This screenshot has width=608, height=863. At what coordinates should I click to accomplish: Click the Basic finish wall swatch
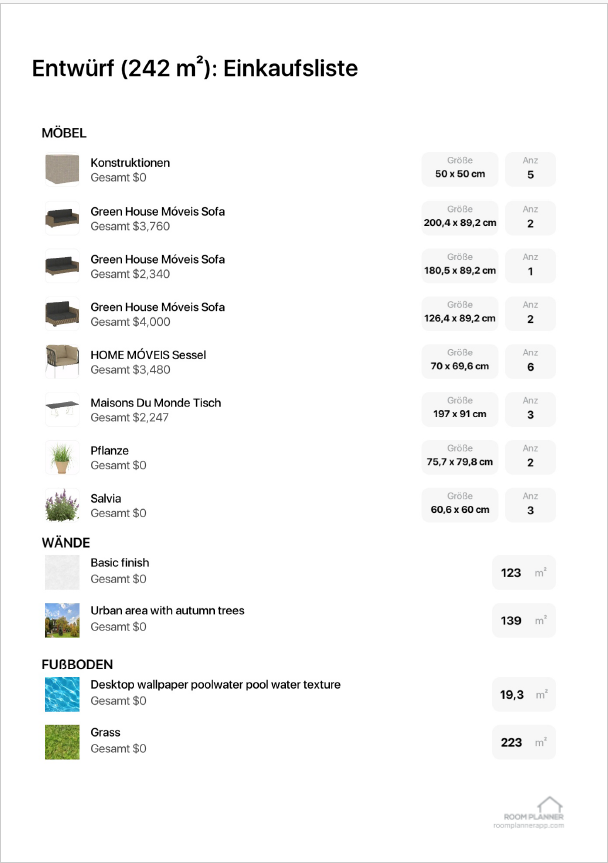61,571
